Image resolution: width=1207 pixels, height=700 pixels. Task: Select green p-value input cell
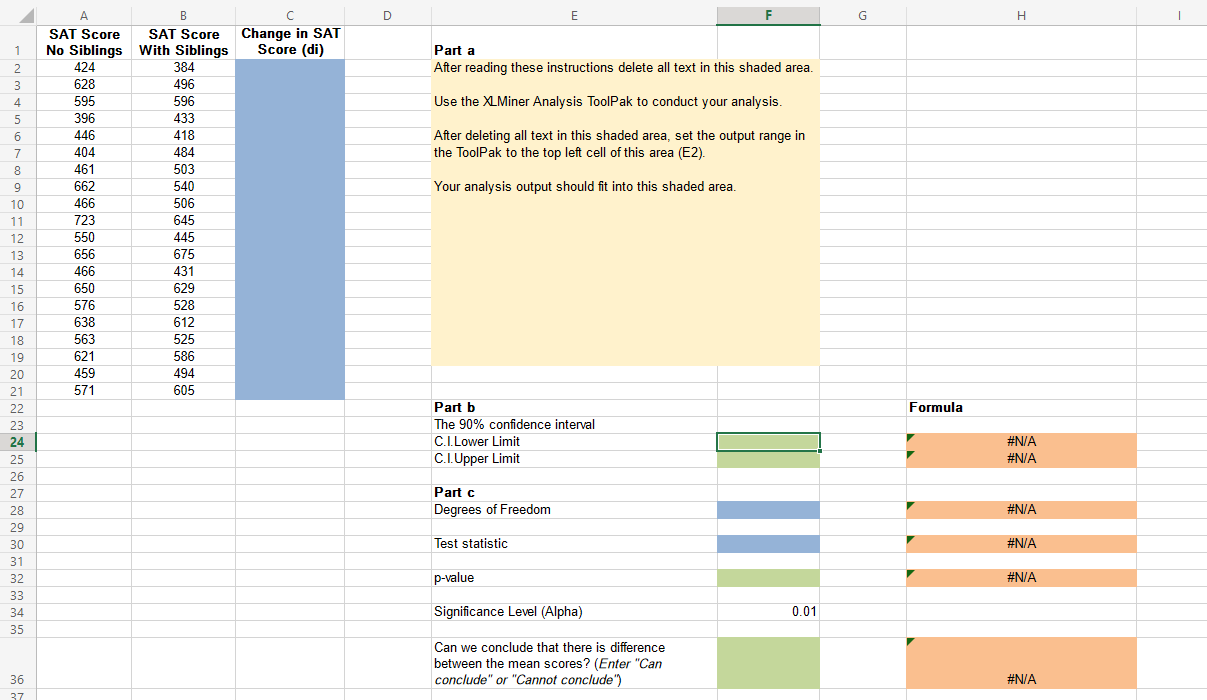[x=768, y=578]
